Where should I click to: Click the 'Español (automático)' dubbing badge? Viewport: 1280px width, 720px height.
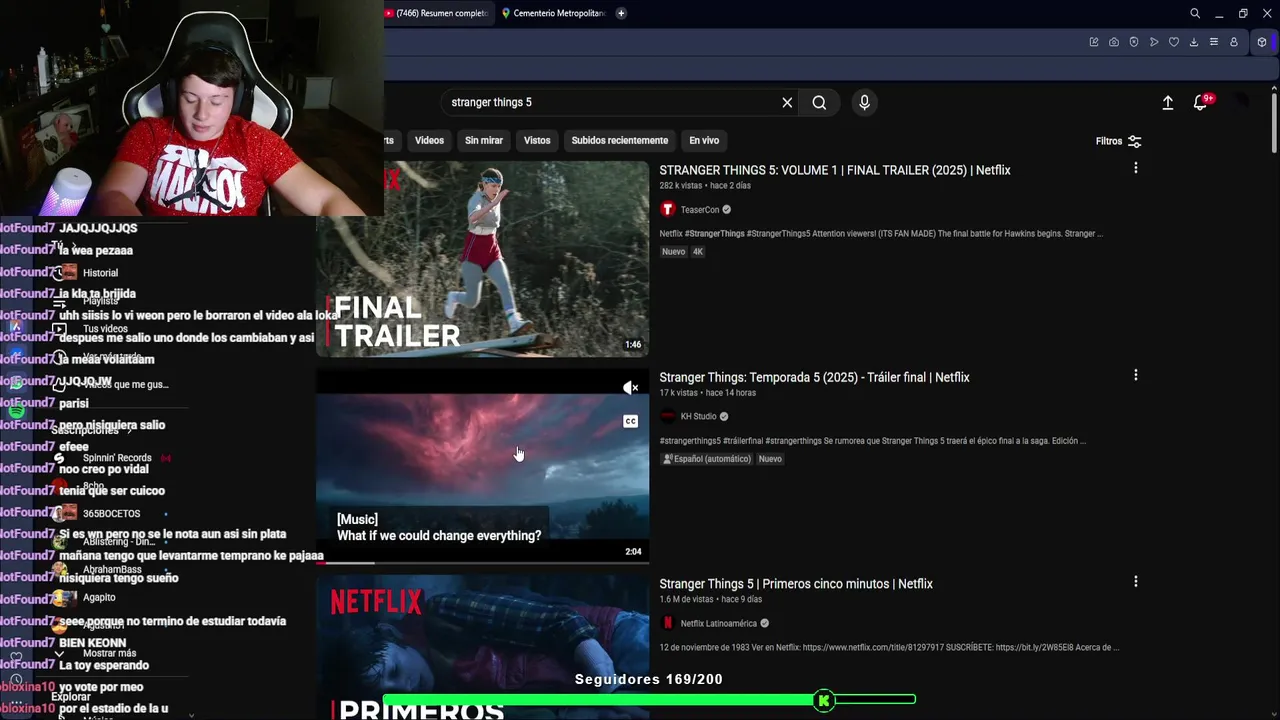tap(706, 459)
